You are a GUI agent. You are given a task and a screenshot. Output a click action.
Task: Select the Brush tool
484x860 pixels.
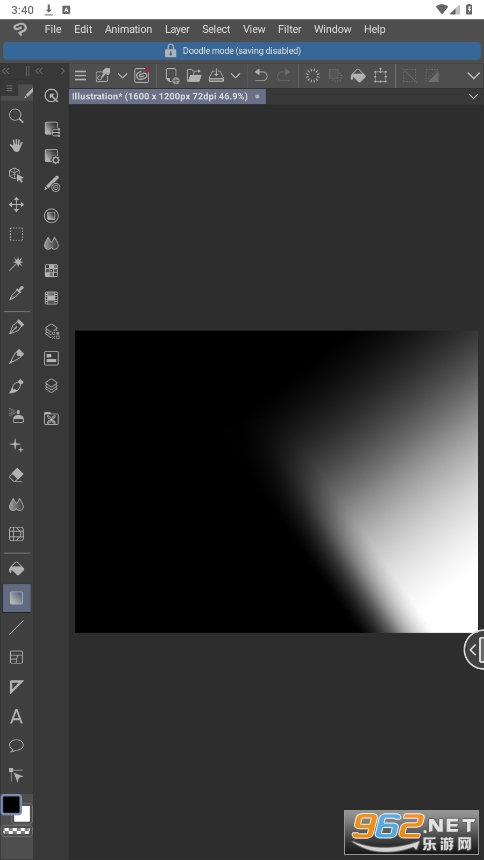16,387
